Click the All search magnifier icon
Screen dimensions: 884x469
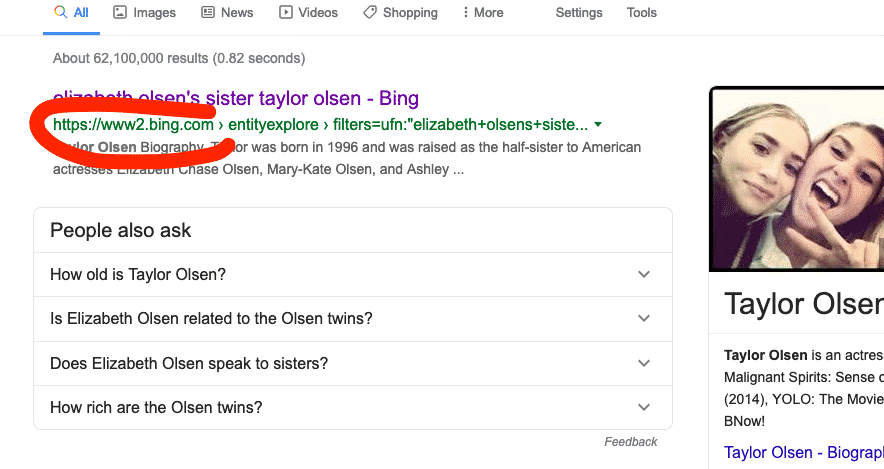click(60, 12)
